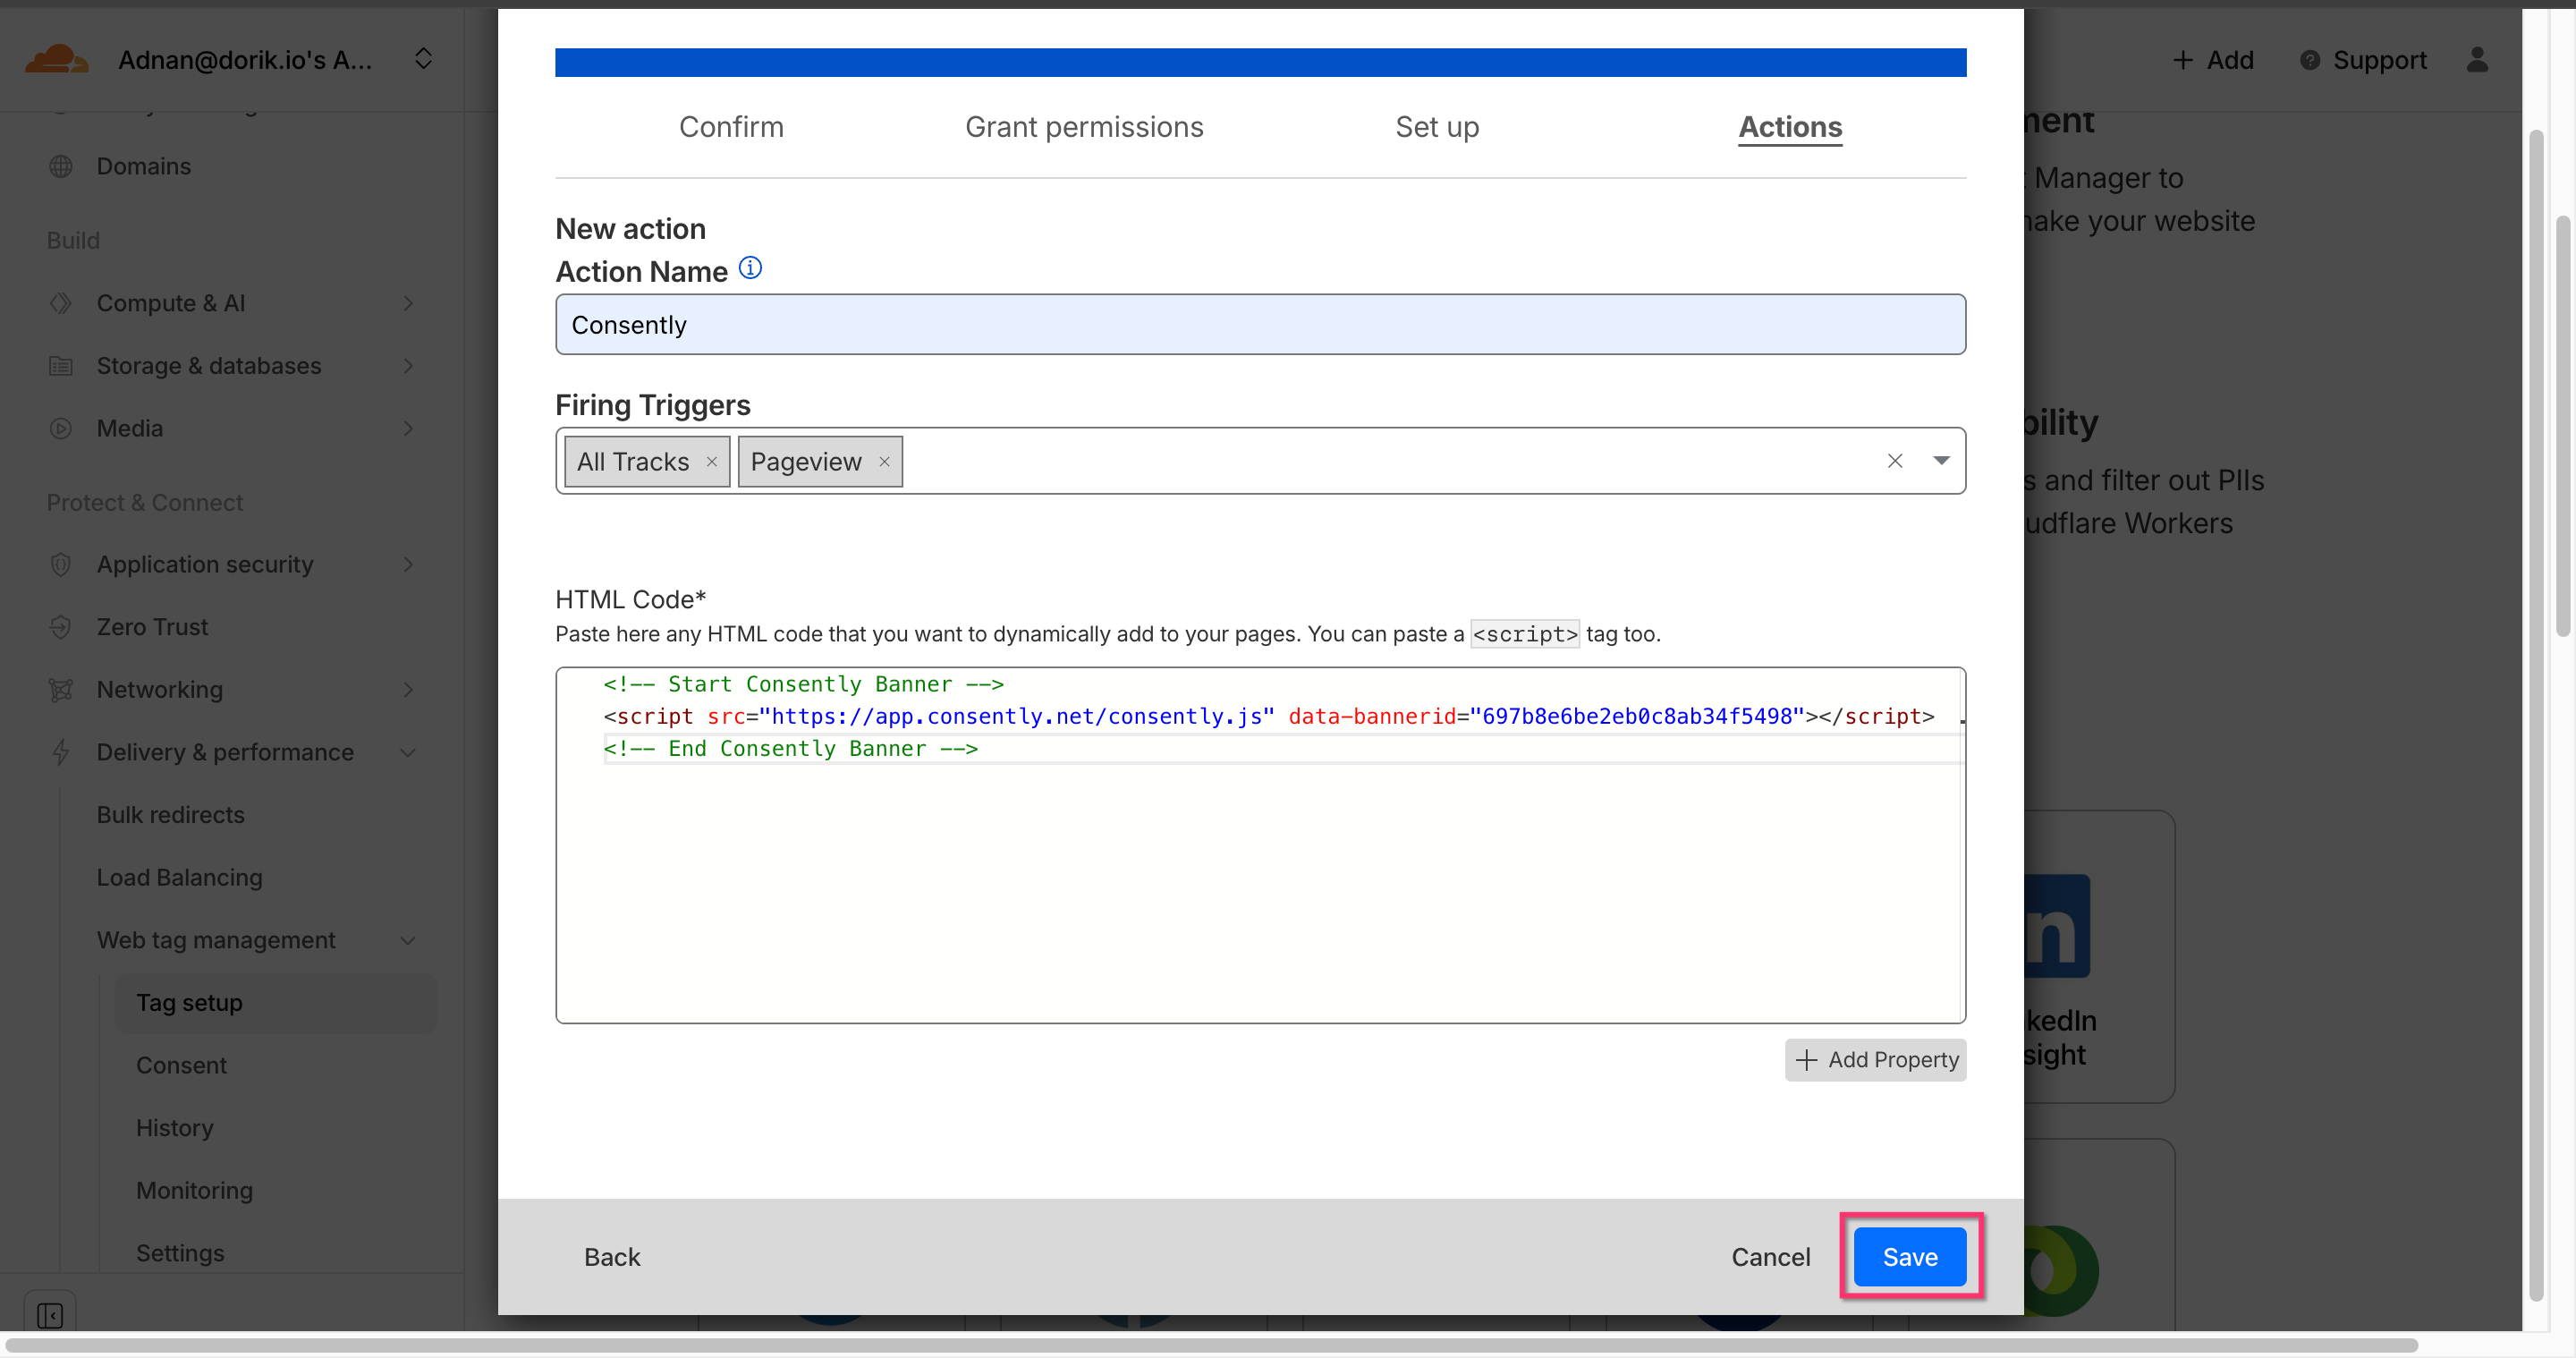2576x1358 pixels.
Task: Click the Domains globe icon
Action: pyautogui.click(x=61, y=166)
